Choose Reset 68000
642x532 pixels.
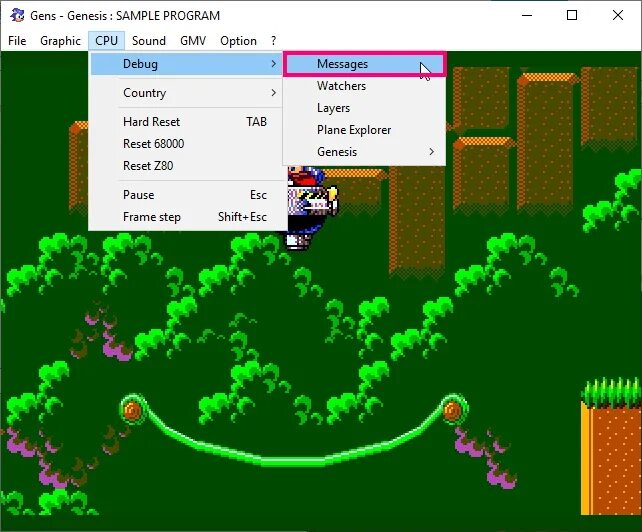186,144
